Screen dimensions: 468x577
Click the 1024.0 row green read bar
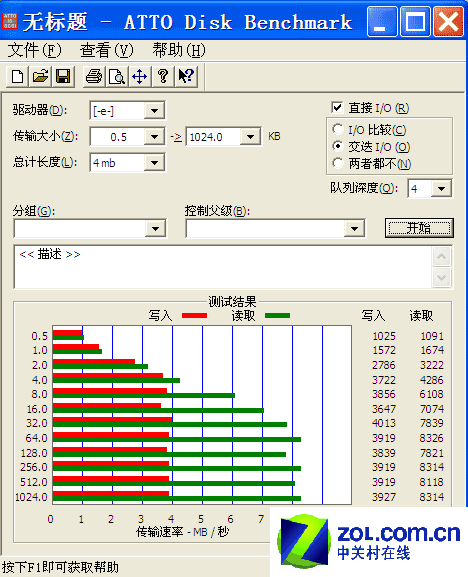pos(177,499)
